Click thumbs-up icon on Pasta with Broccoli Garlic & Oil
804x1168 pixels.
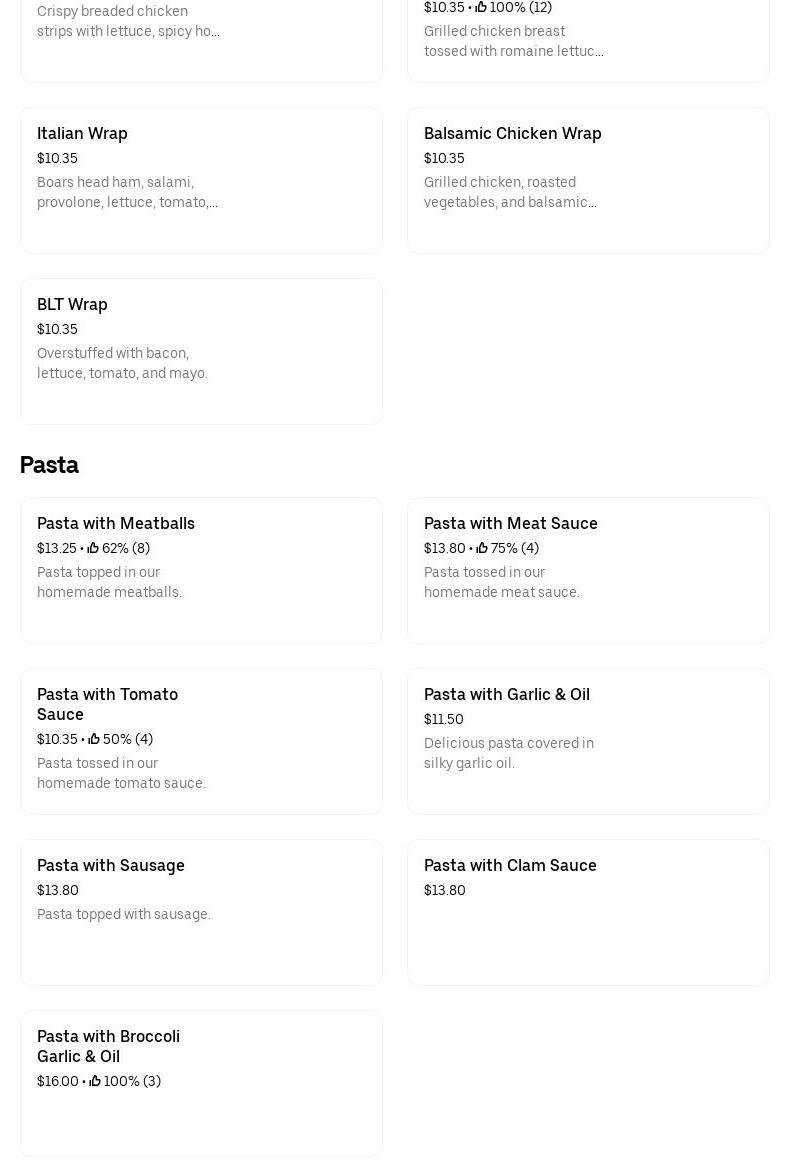[x=95, y=1081]
